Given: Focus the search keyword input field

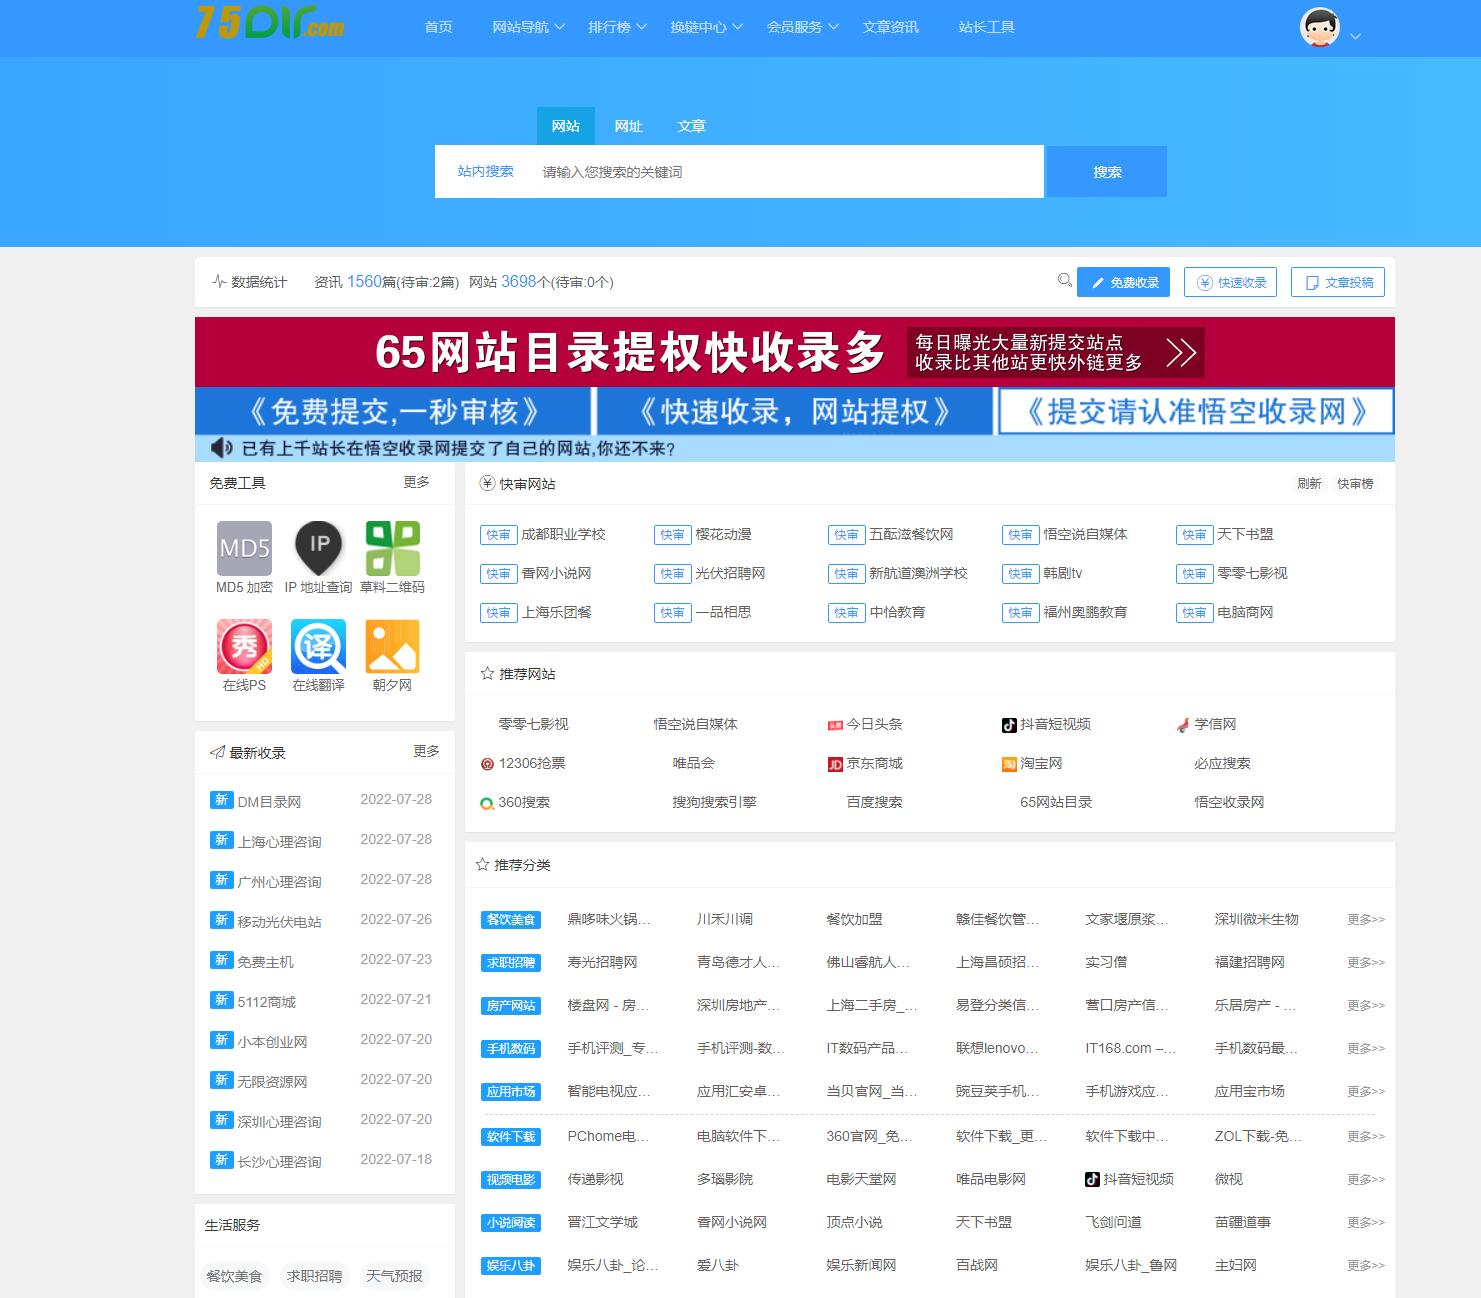Looking at the screenshot, I should [785, 172].
